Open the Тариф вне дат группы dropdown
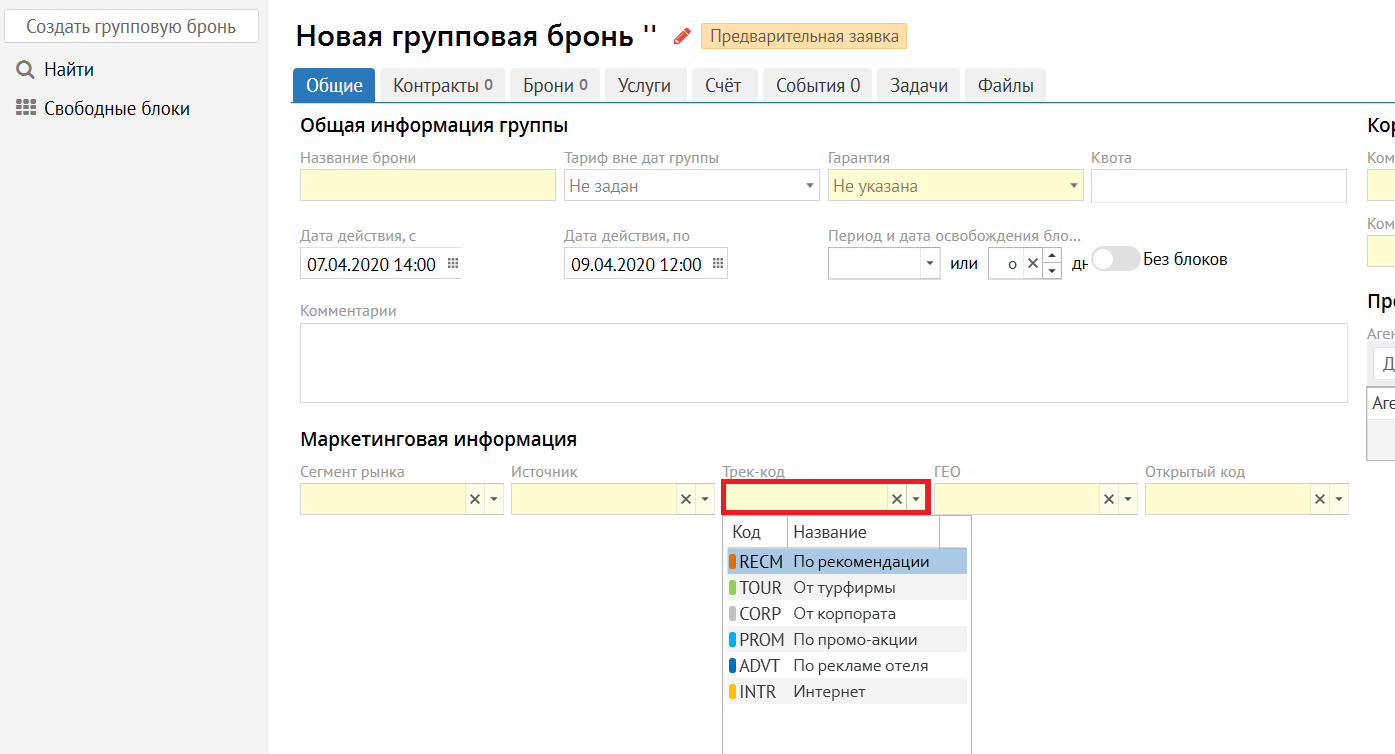This screenshot has height=754, width=1395. [x=810, y=186]
